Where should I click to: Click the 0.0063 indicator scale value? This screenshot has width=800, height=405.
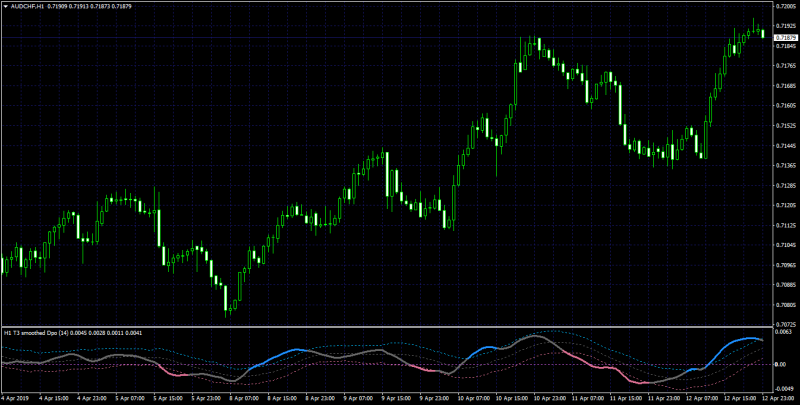(785, 332)
